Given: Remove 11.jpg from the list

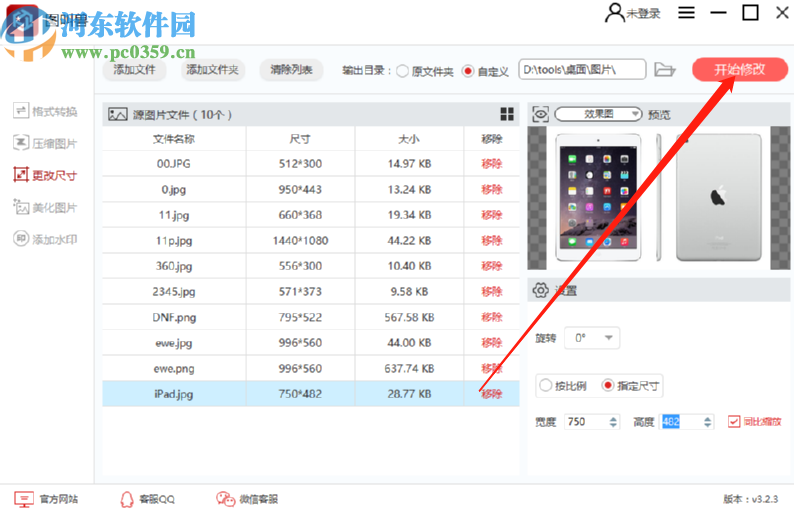Looking at the screenshot, I should pyautogui.click(x=492, y=215).
